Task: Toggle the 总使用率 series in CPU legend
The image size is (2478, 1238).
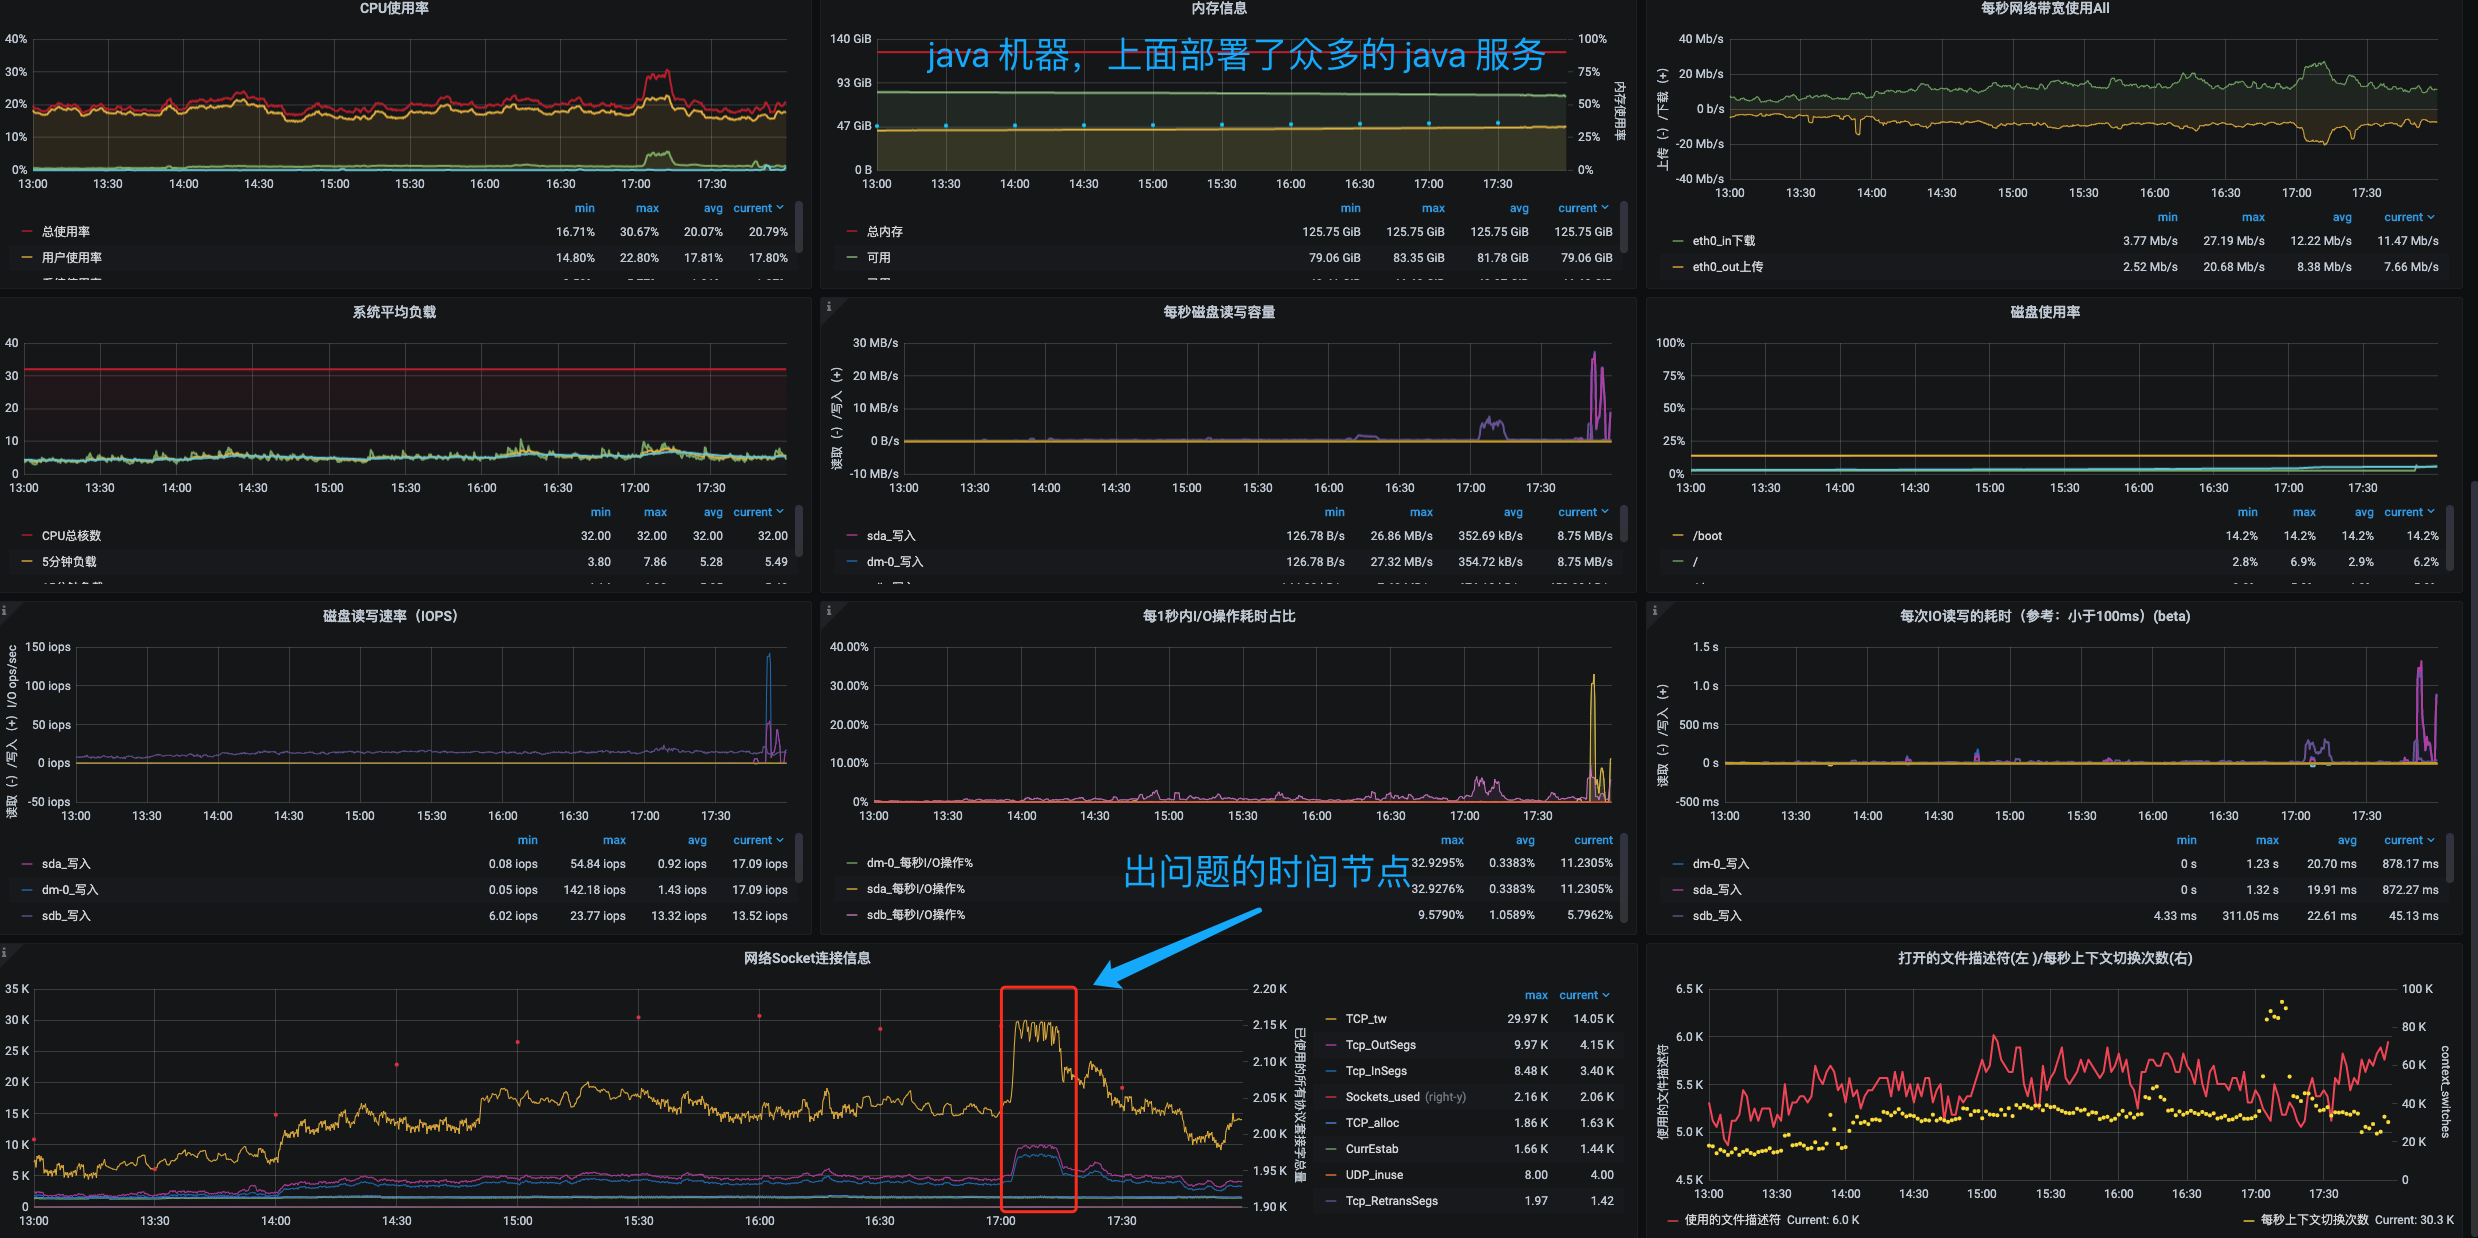Action: click(66, 232)
